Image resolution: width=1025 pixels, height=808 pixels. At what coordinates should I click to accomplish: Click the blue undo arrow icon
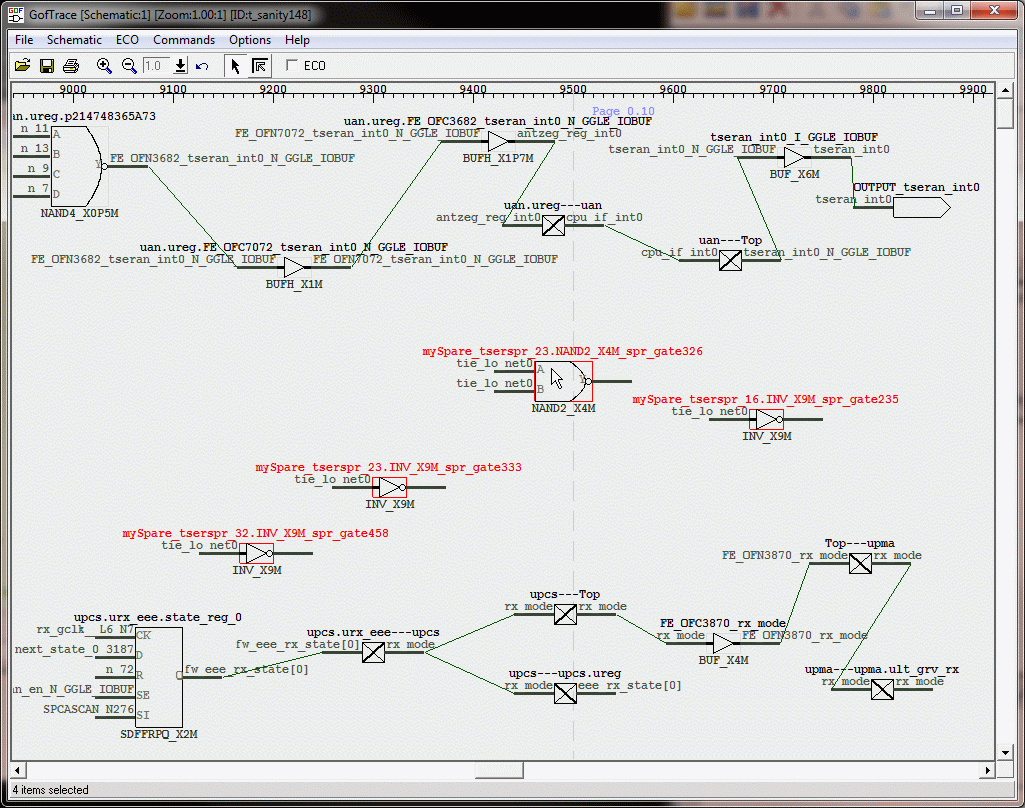(202, 66)
